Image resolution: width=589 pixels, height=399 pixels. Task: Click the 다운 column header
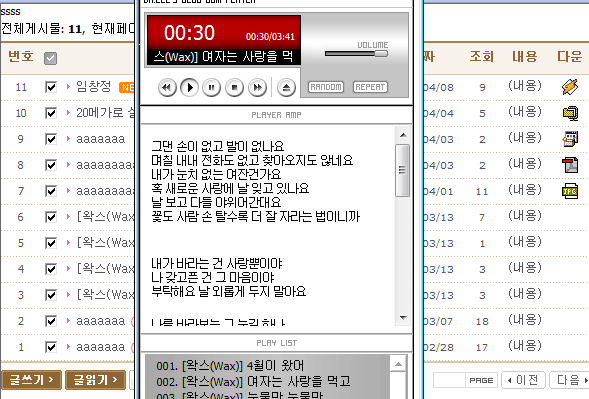(569, 57)
